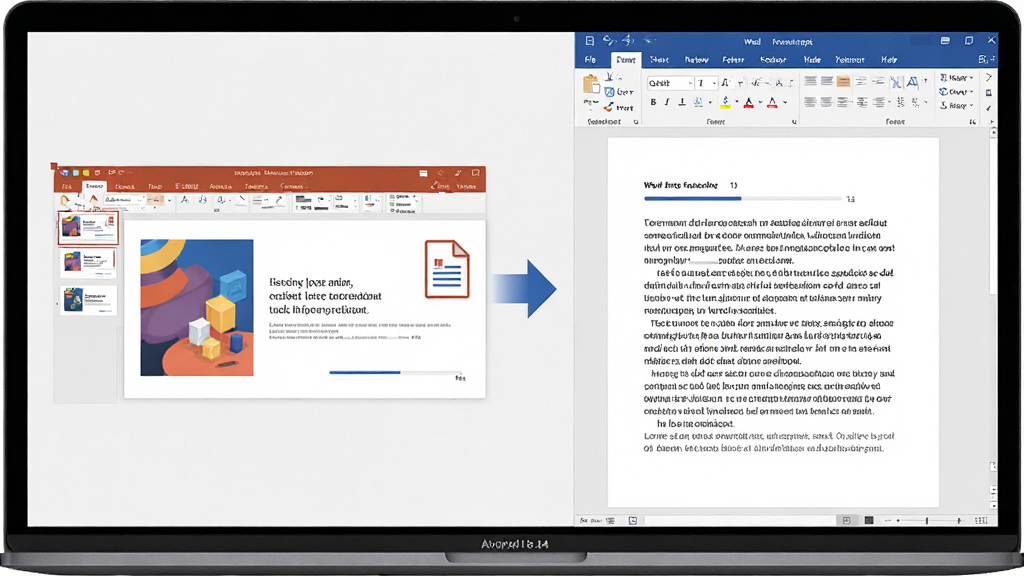Click the Copy icon in Word's clipboard group

point(609,92)
